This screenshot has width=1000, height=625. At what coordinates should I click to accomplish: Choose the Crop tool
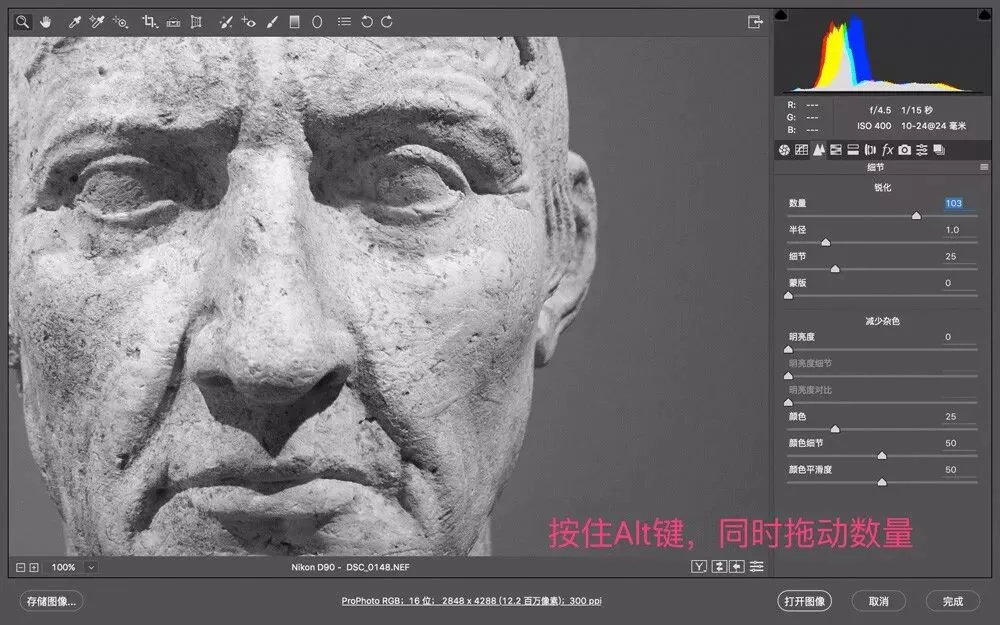[149, 22]
